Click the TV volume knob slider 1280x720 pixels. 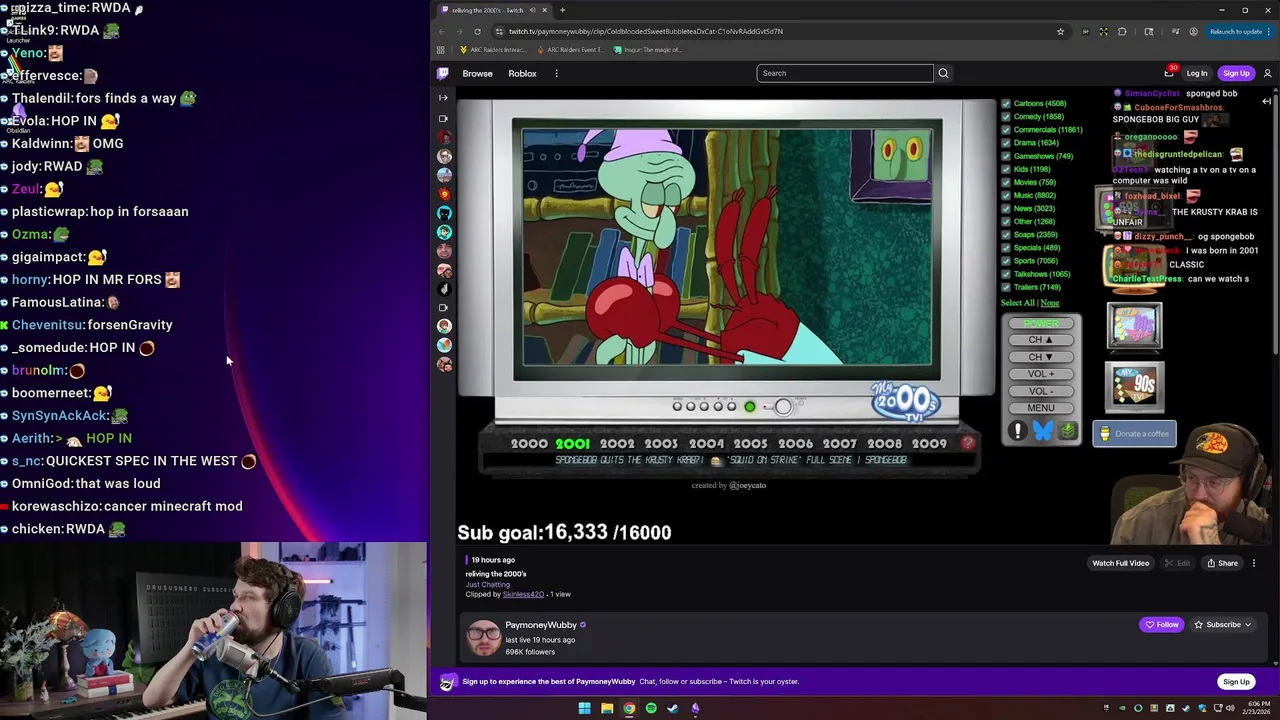[x=783, y=406]
